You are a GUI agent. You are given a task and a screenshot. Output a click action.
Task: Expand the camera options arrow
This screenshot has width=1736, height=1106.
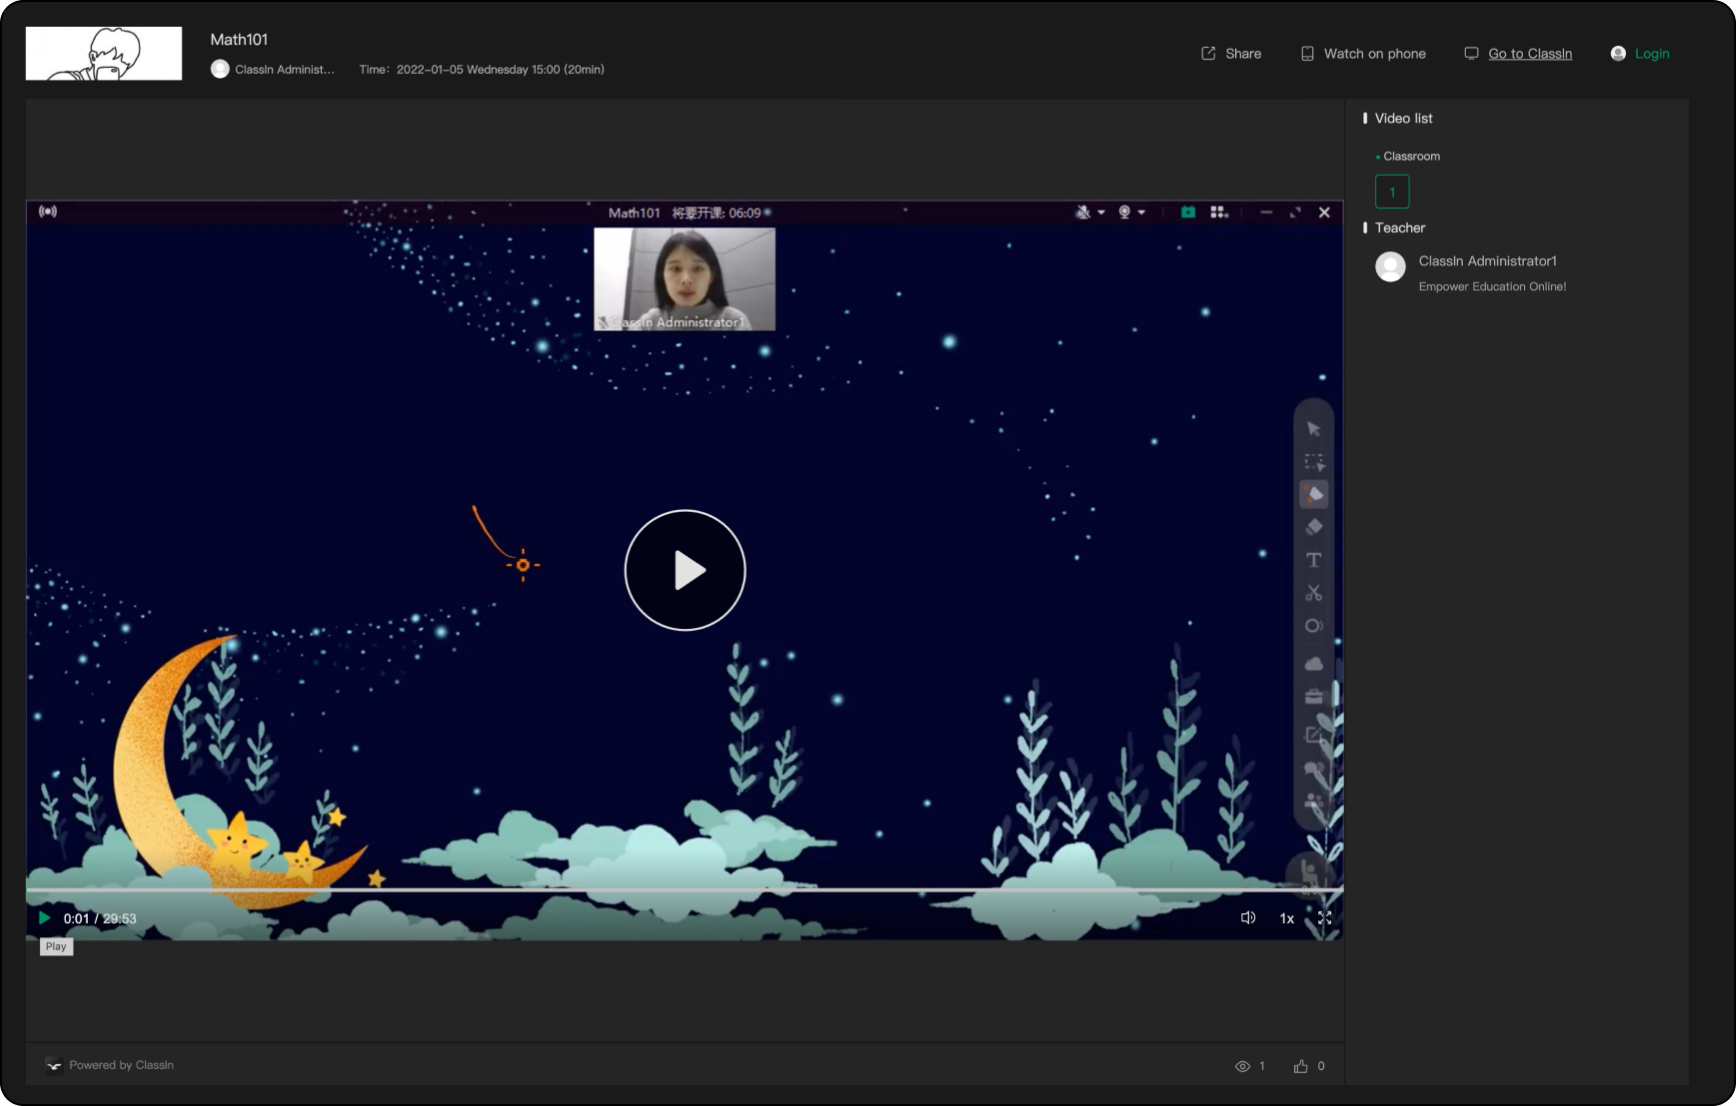[x=1141, y=212]
